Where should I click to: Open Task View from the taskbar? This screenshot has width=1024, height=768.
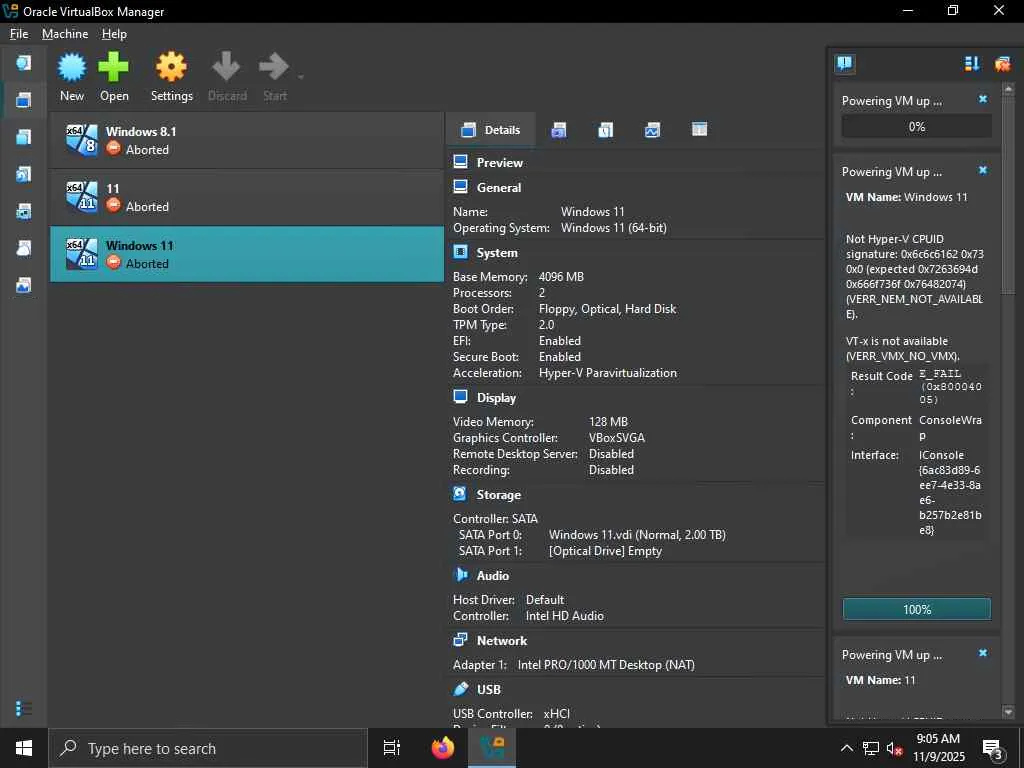pos(392,748)
